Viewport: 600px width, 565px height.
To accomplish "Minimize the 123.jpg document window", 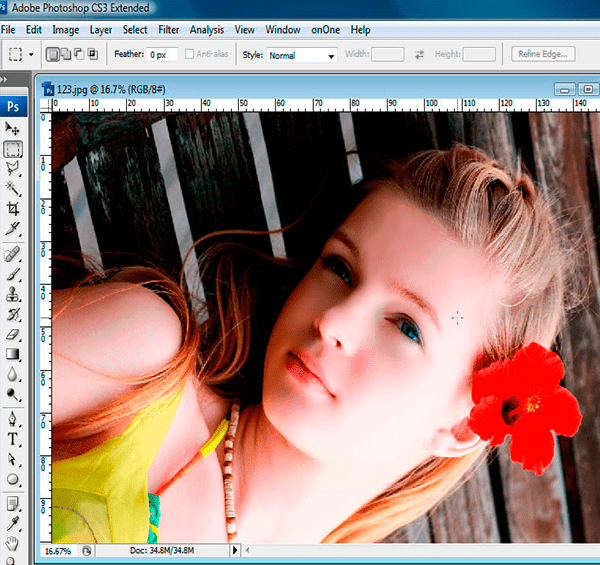I will click(564, 90).
